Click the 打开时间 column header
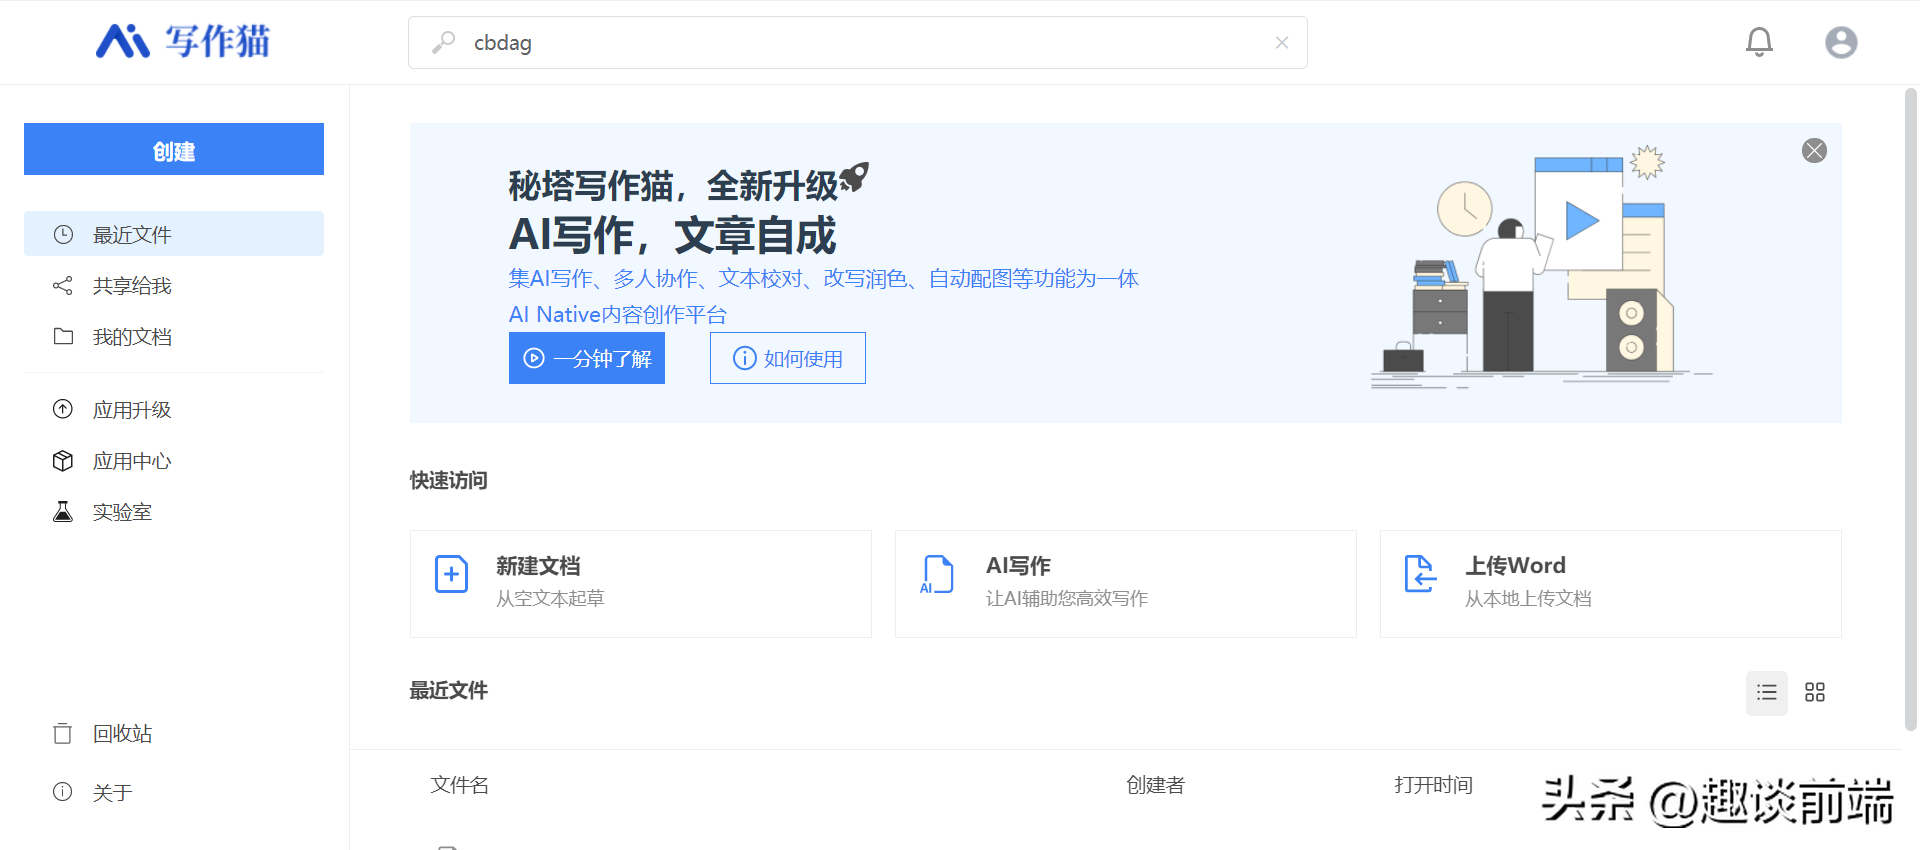The image size is (1920, 850). 1434,785
